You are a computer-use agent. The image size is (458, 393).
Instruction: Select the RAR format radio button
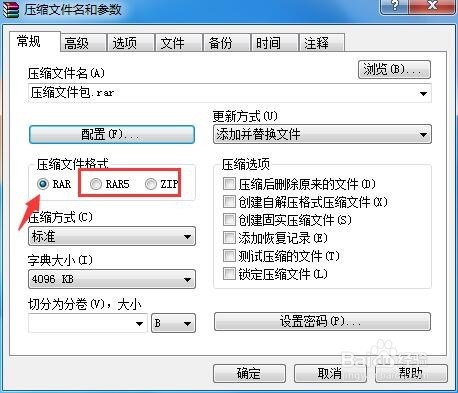click(x=43, y=184)
